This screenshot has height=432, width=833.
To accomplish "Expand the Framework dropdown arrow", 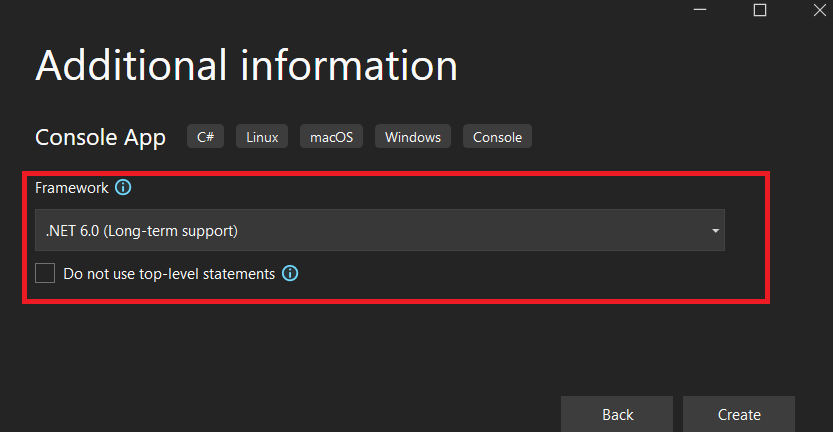I will tap(715, 231).
